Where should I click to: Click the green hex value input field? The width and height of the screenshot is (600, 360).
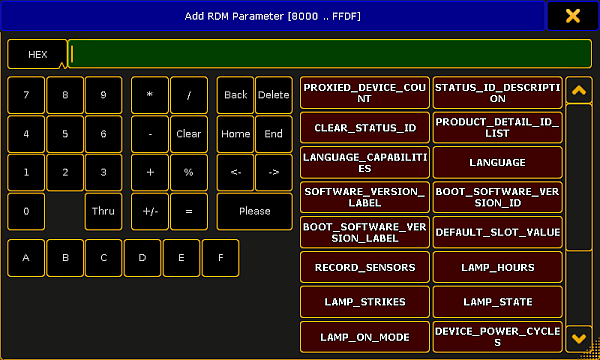click(330, 54)
